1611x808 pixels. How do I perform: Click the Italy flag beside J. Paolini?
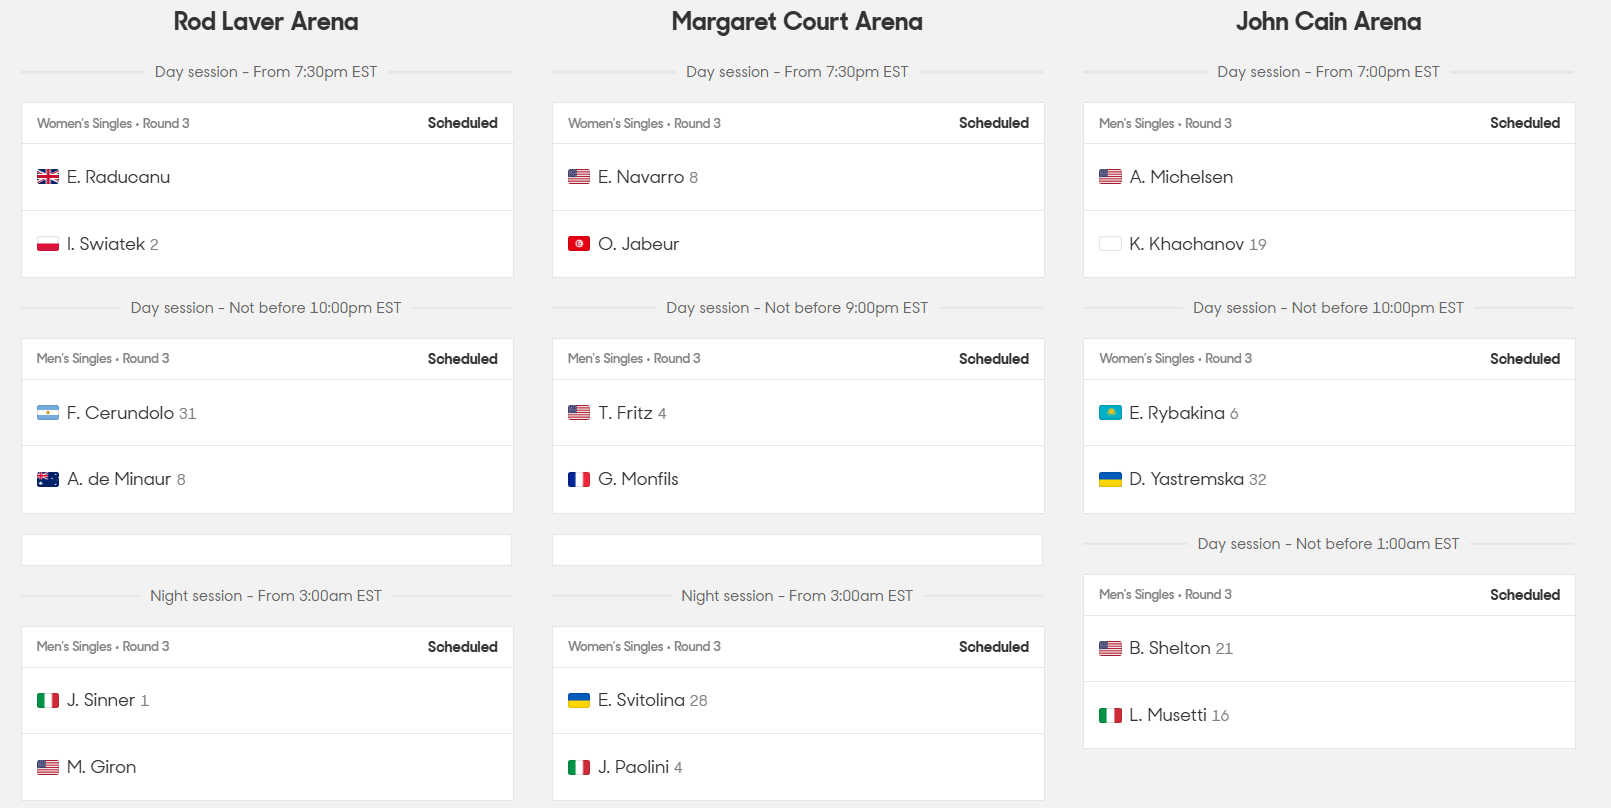click(x=579, y=767)
